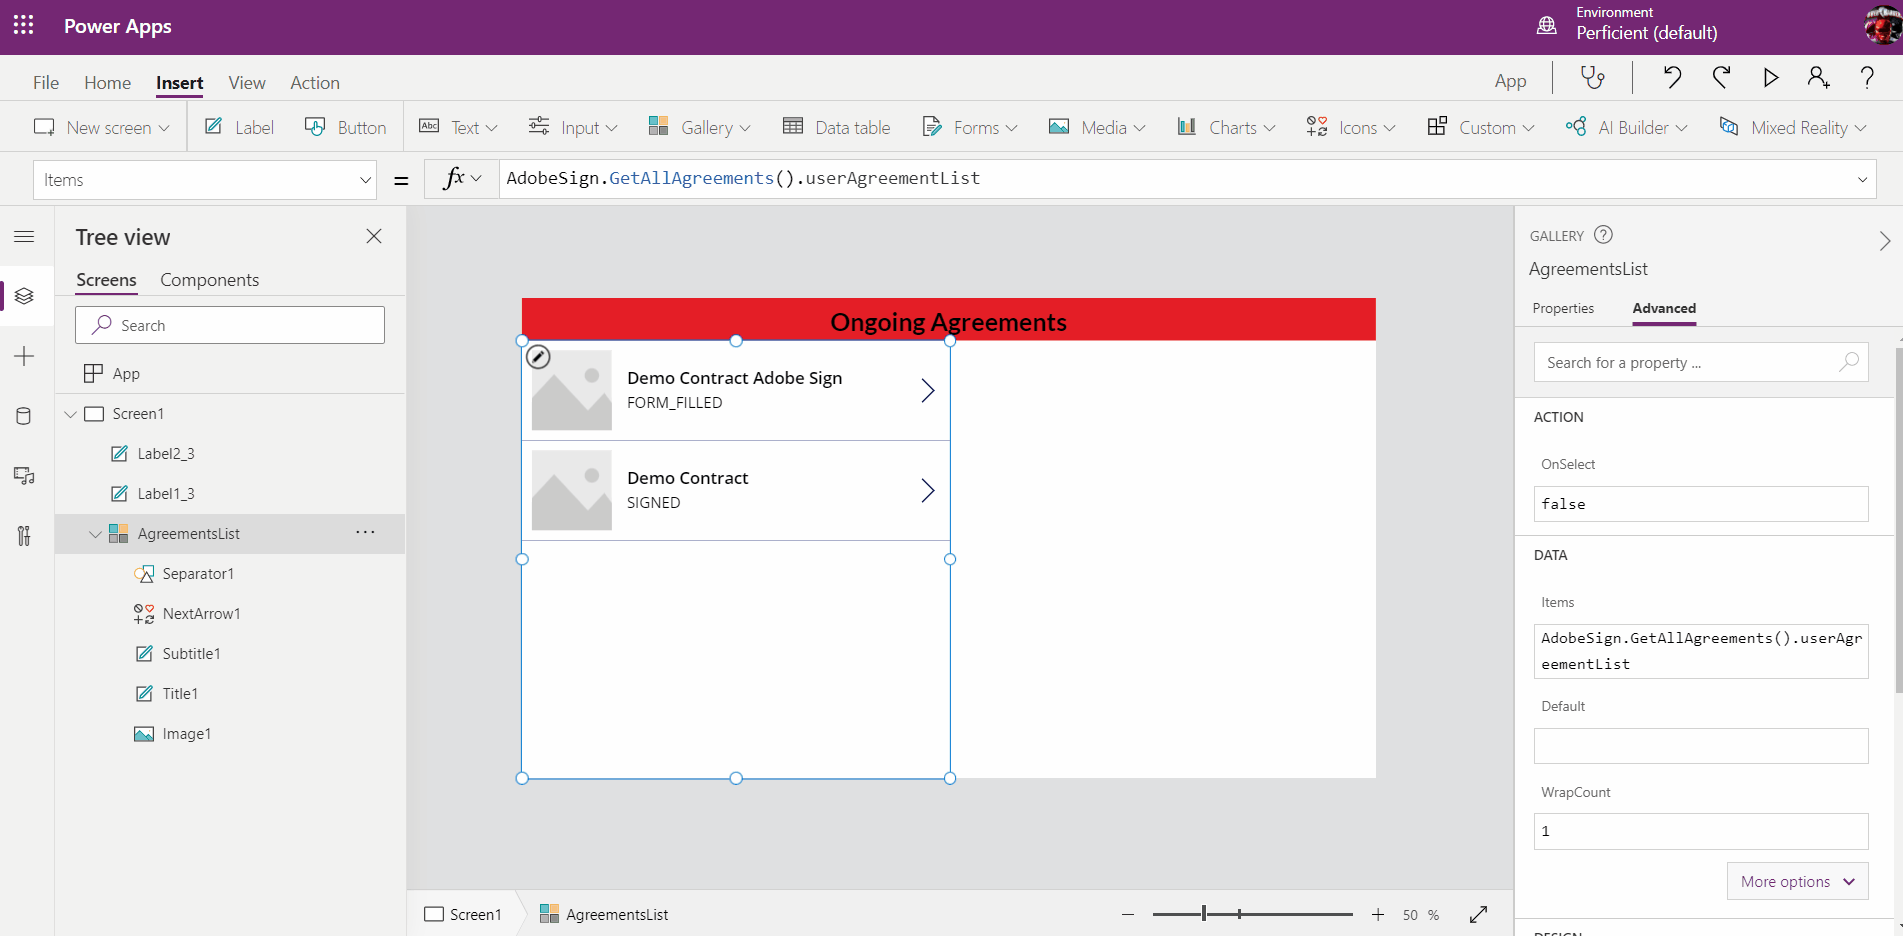Share the app with person icon
The width and height of the screenshot is (1903, 936).
point(1819,77)
